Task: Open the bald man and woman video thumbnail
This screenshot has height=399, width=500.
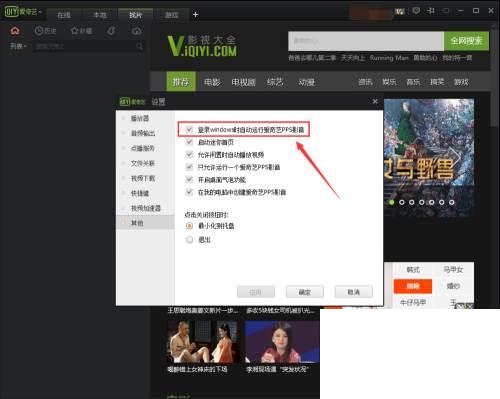Action: coord(203,342)
